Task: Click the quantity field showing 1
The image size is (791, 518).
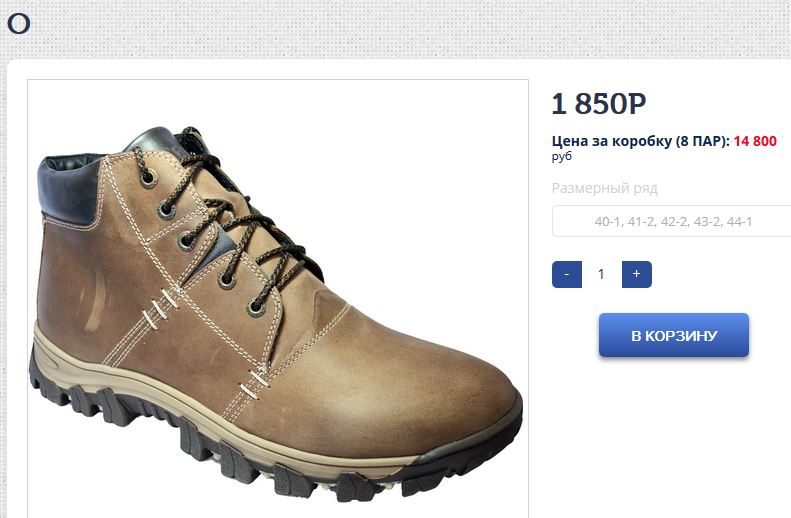Action: tap(601, 274)
